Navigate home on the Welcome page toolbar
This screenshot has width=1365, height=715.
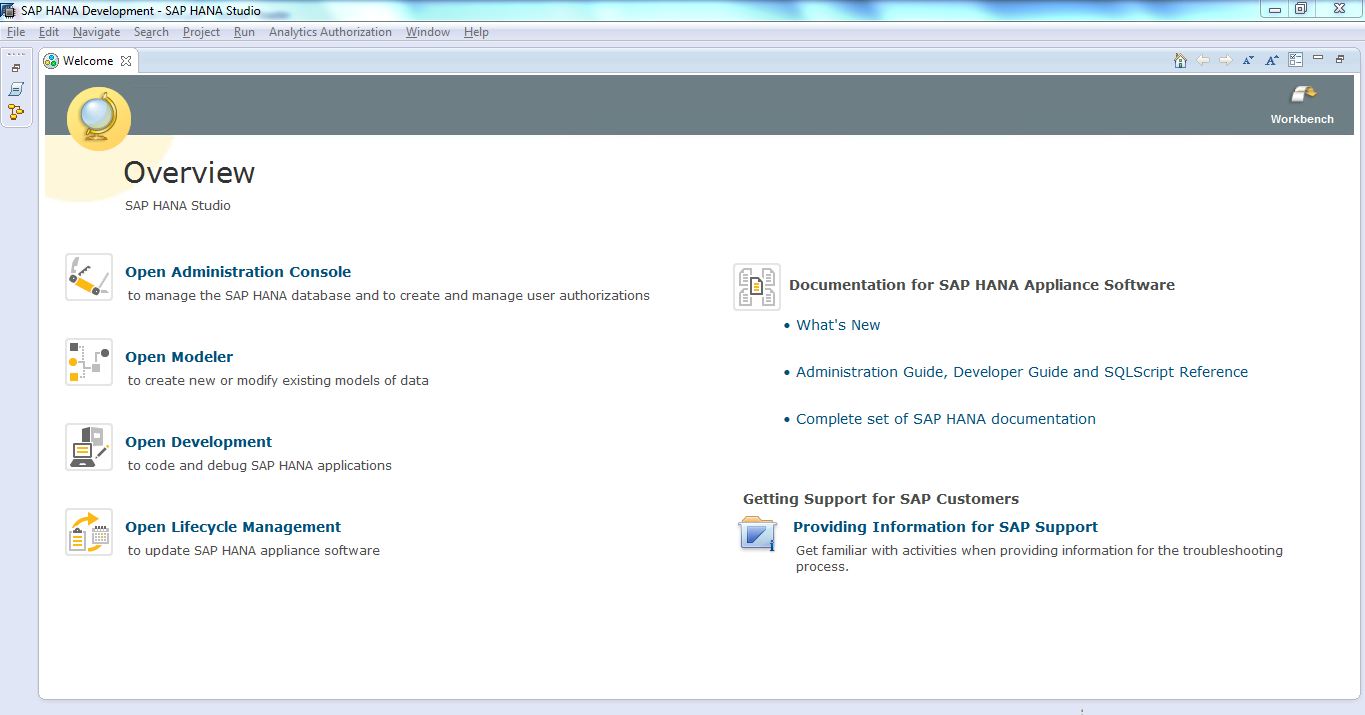point(1179,59)
